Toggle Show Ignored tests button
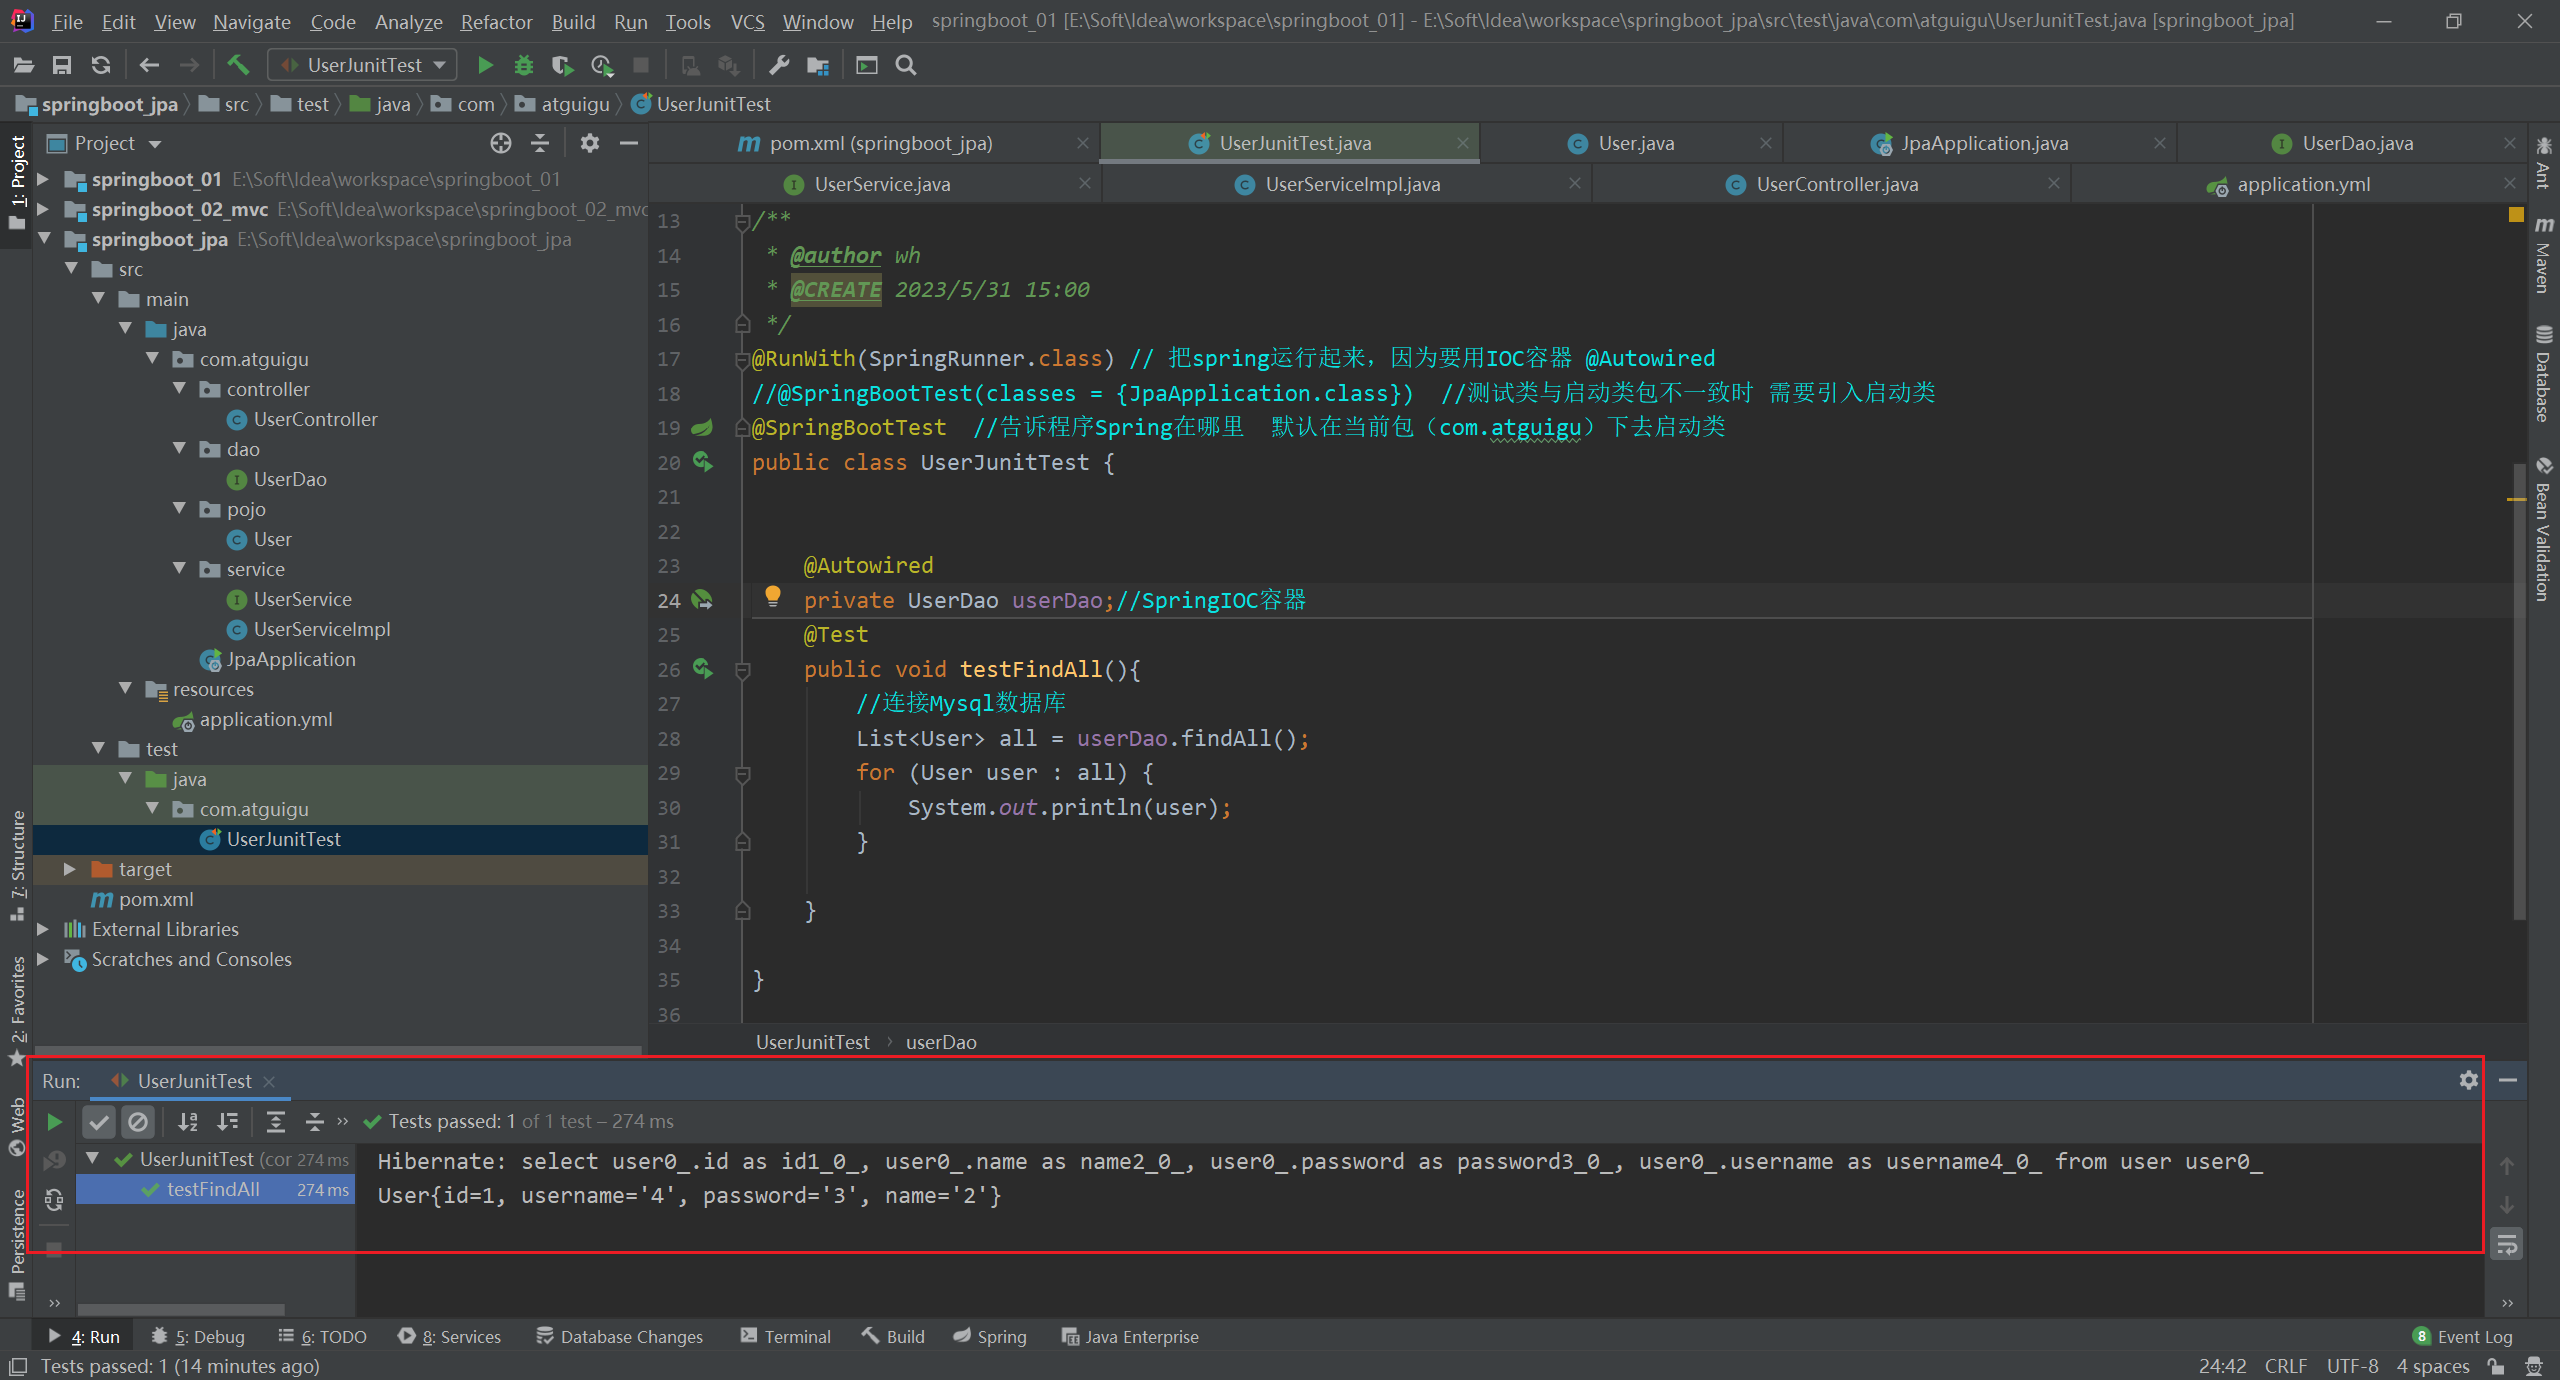 click(138, 1122)
